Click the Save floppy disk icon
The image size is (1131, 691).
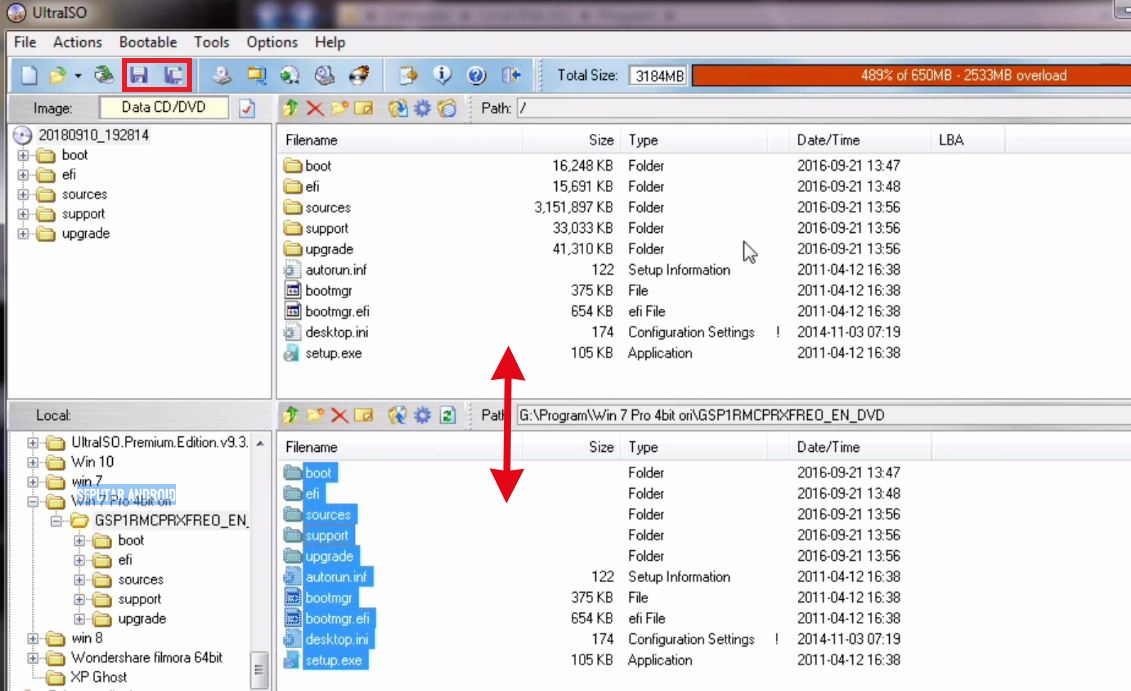138,75
